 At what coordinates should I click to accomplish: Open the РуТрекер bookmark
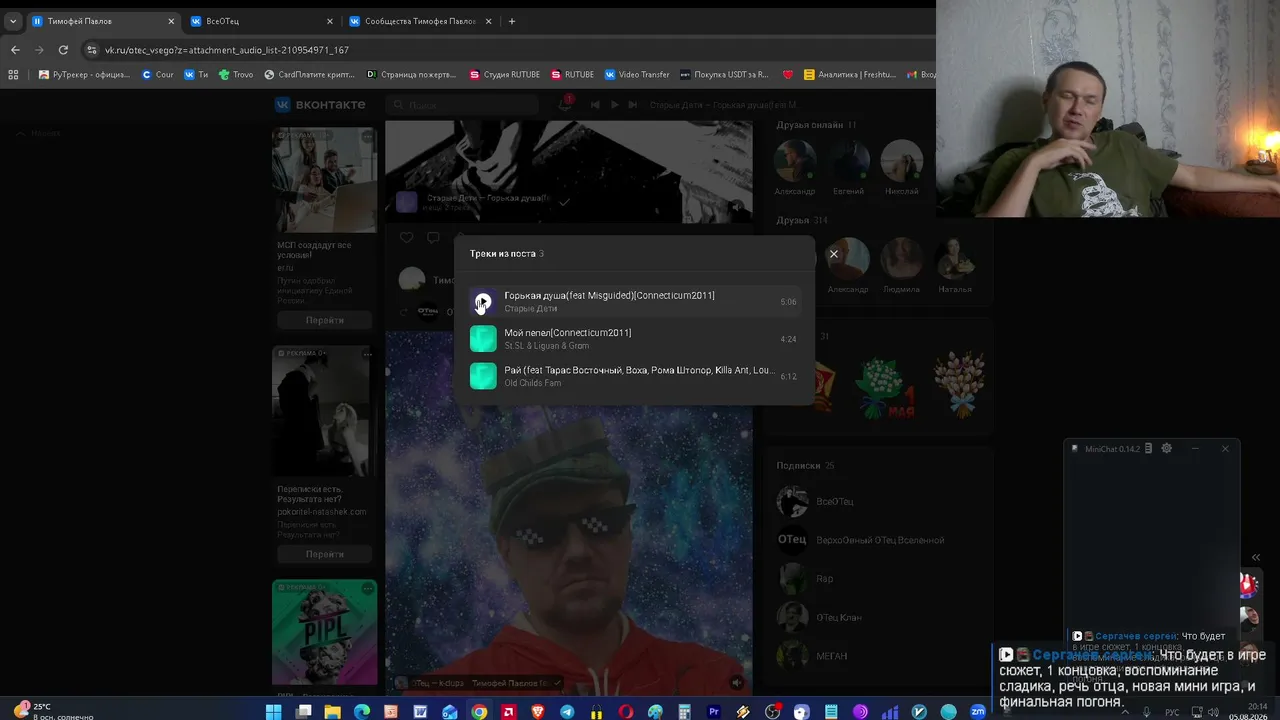pos(84,74)
